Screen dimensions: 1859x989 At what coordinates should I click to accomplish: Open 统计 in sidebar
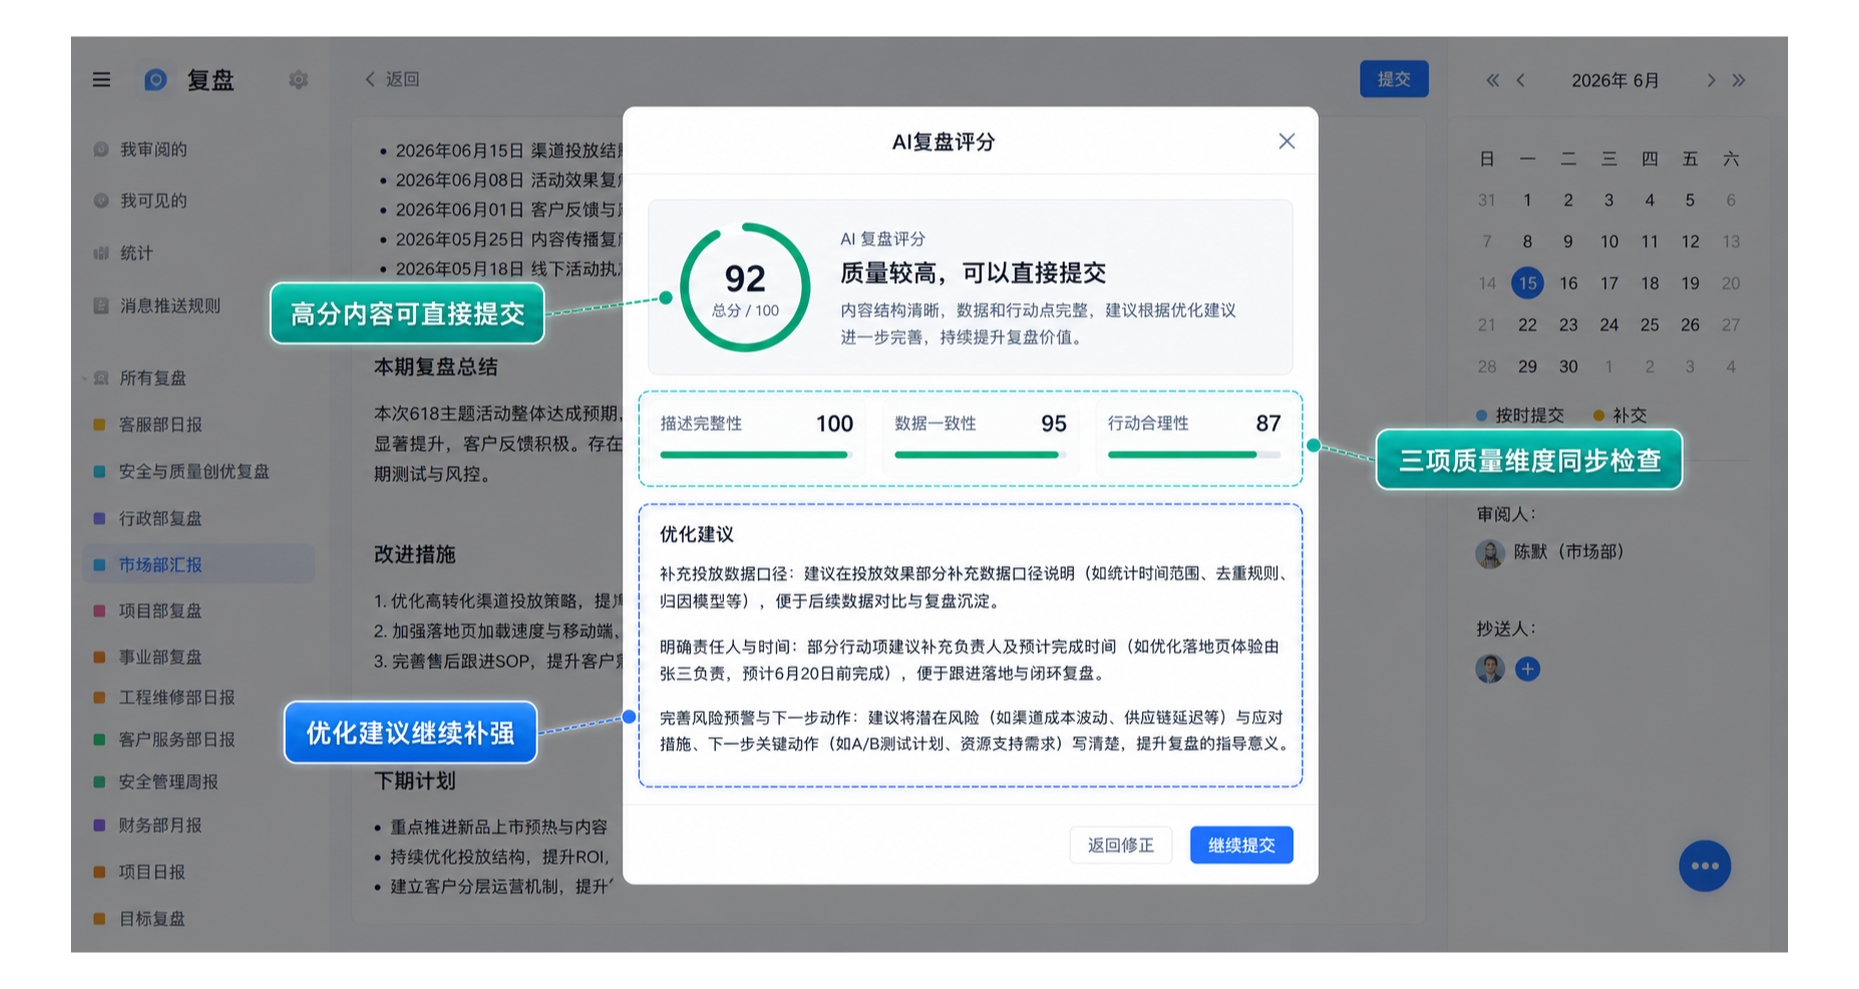coord(136,253)
